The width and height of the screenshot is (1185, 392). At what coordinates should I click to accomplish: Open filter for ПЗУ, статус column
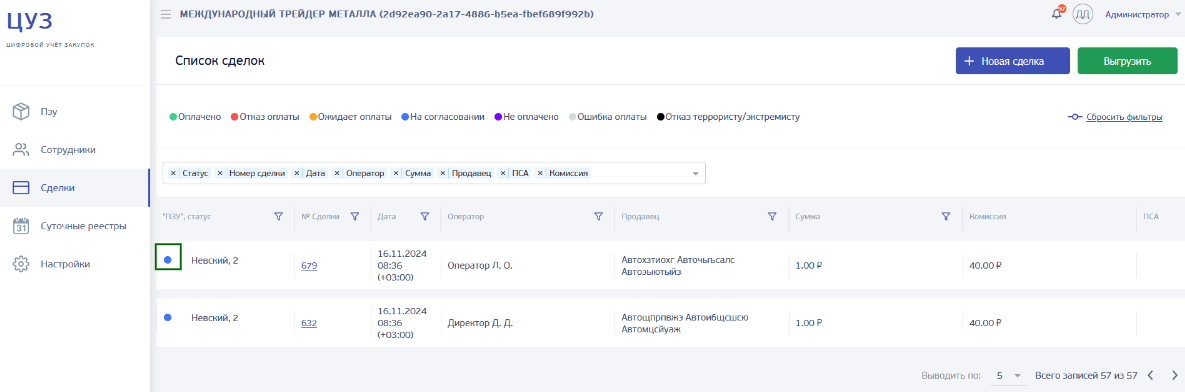click(278, 217)
